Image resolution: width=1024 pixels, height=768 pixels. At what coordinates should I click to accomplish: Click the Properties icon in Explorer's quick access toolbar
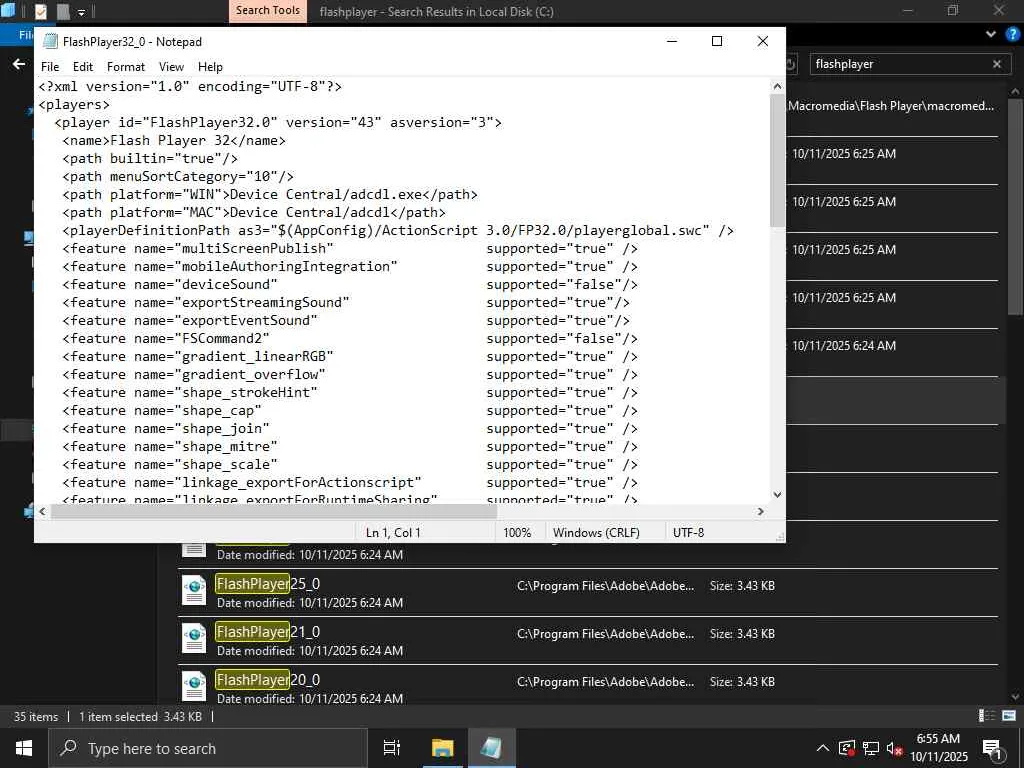pos(40,11)
